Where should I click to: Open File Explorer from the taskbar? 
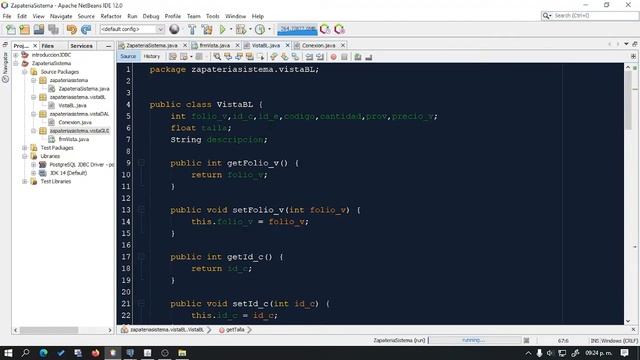[182, 353]
